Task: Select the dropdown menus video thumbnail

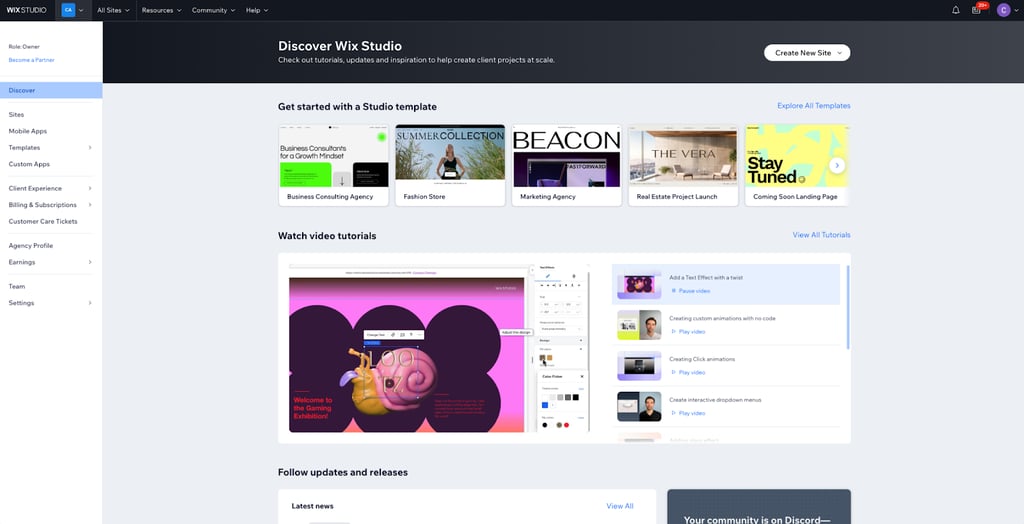Action: click(x=639, y=406)
